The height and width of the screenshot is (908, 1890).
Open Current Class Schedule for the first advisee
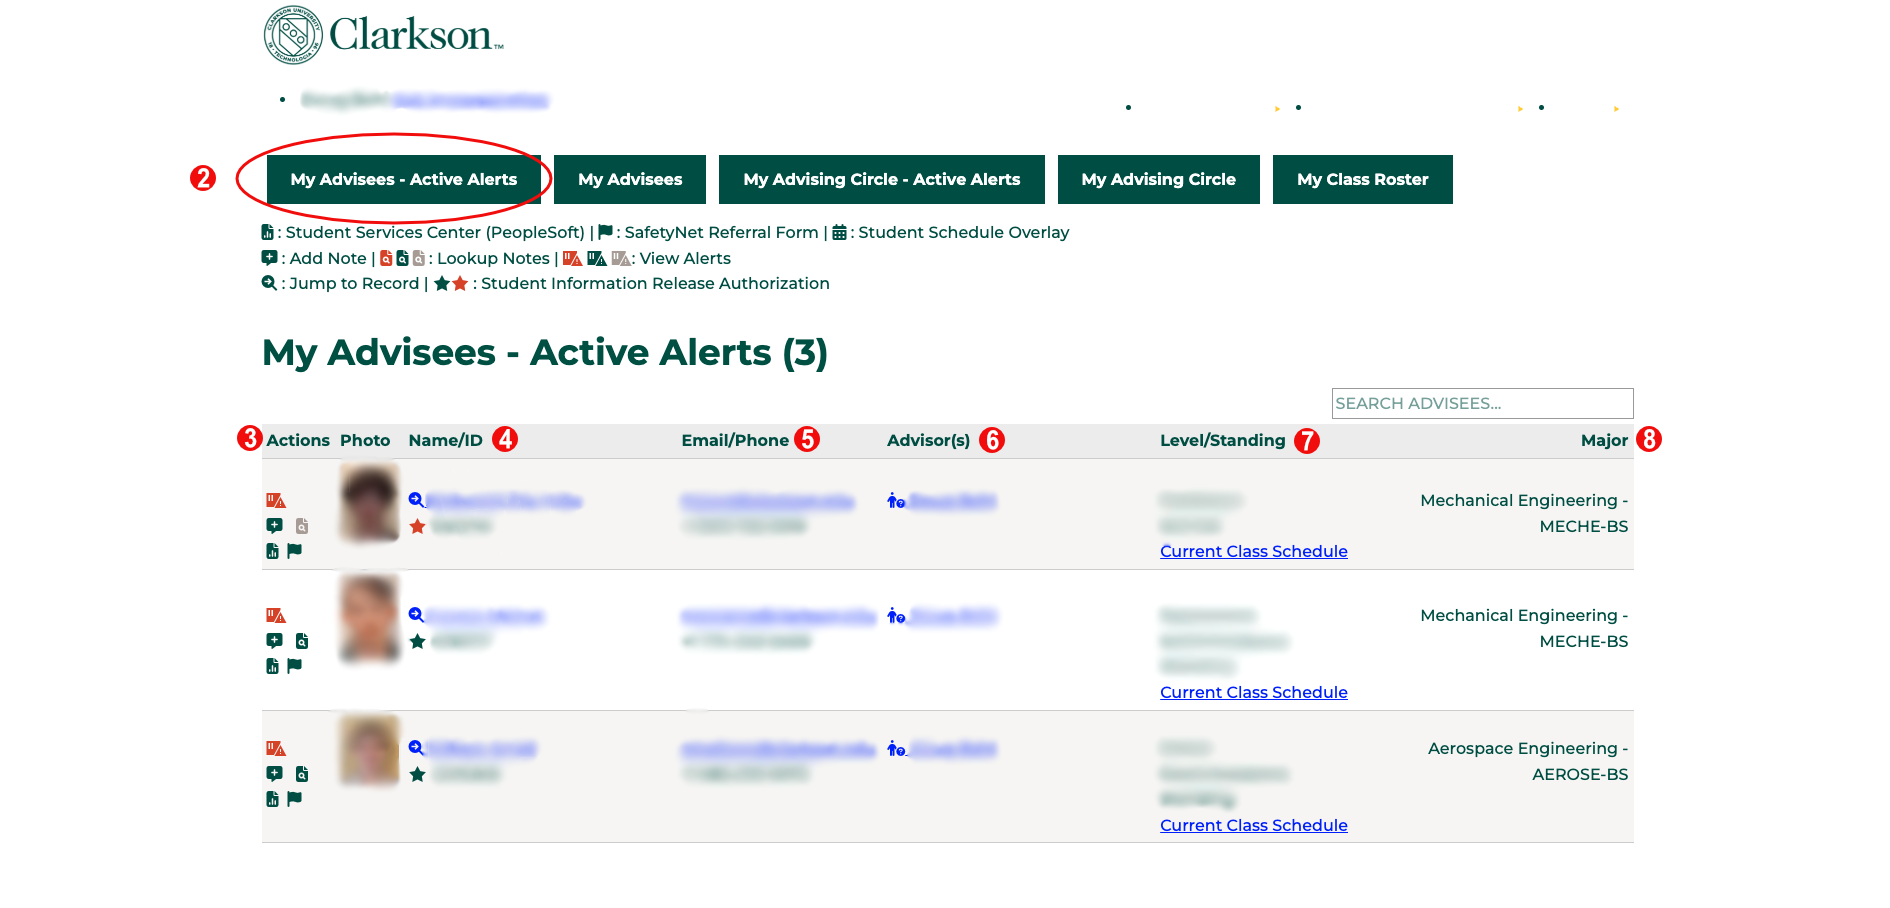point(1253,551)
